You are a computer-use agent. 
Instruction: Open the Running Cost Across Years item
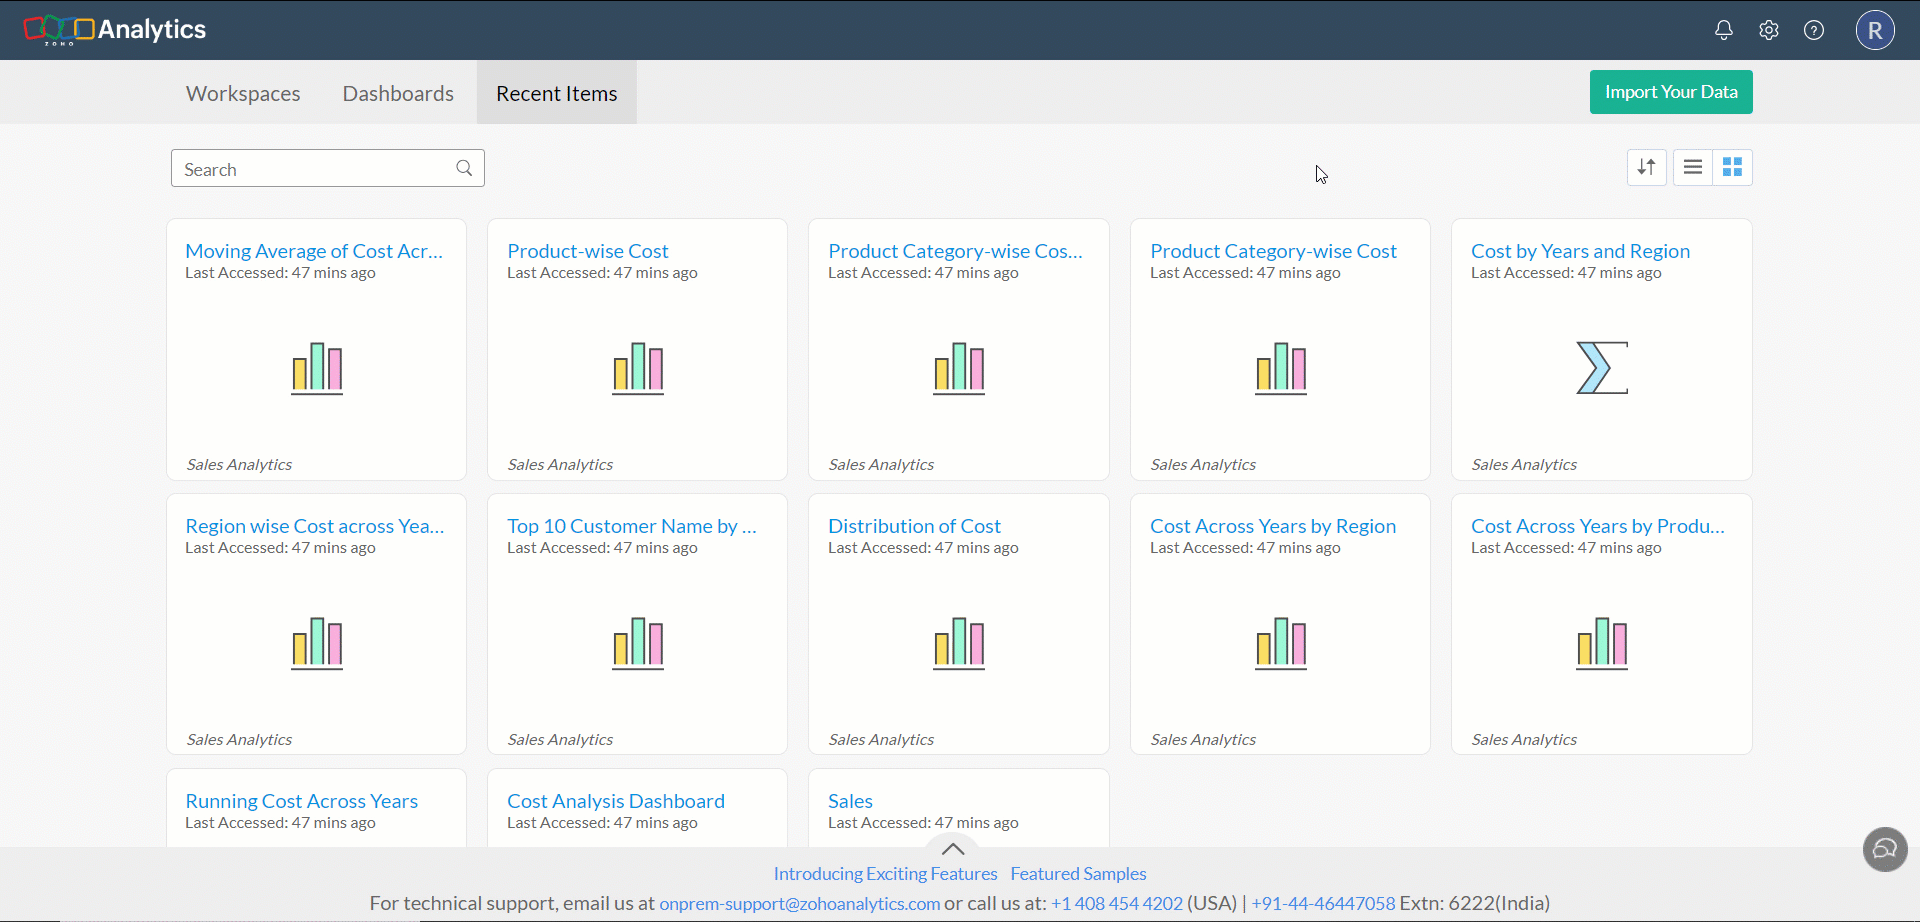click(x=301, y=801)
